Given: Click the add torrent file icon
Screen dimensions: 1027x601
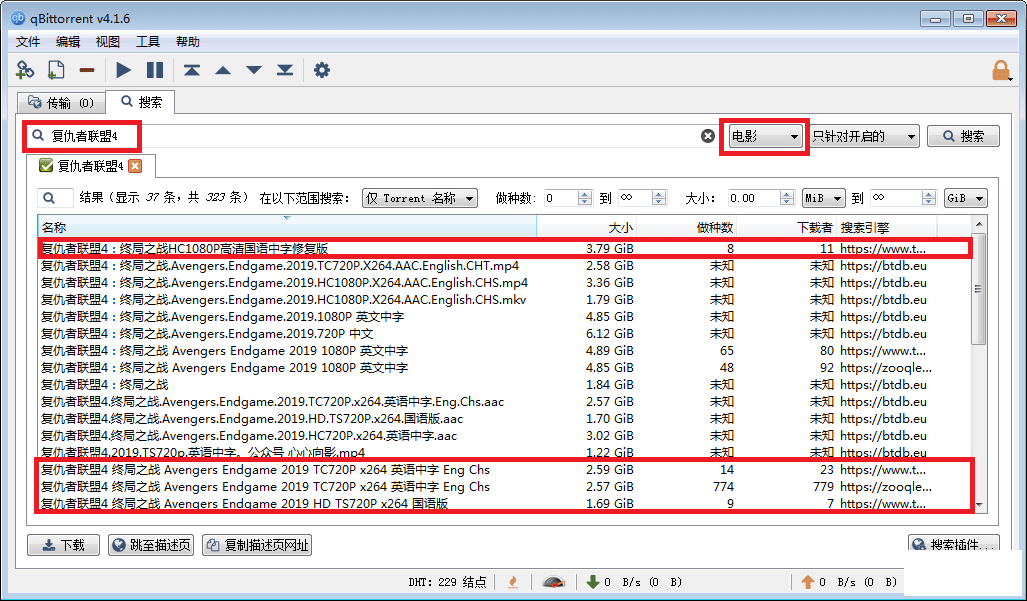Looking at the screenshot, I should coord(56,69).
